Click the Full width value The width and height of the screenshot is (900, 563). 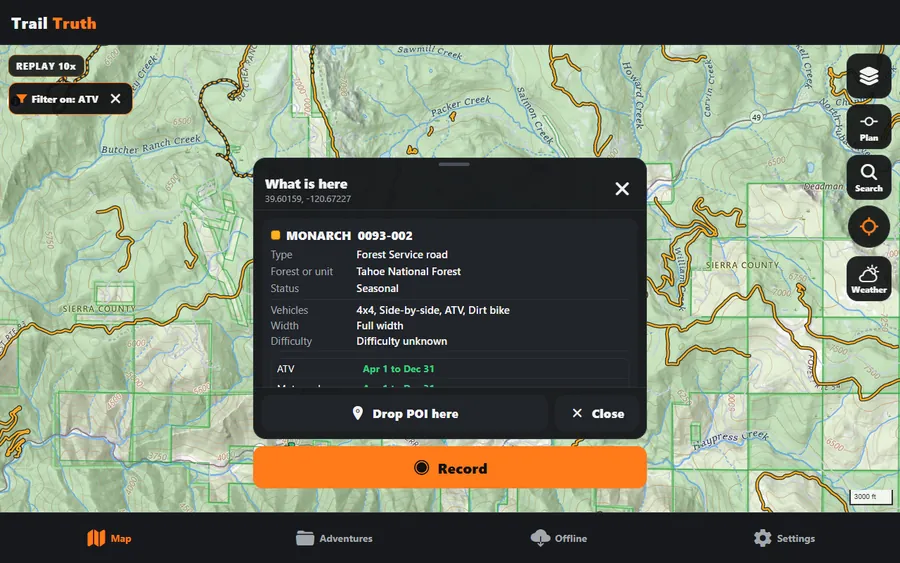(x=379, y=325)
